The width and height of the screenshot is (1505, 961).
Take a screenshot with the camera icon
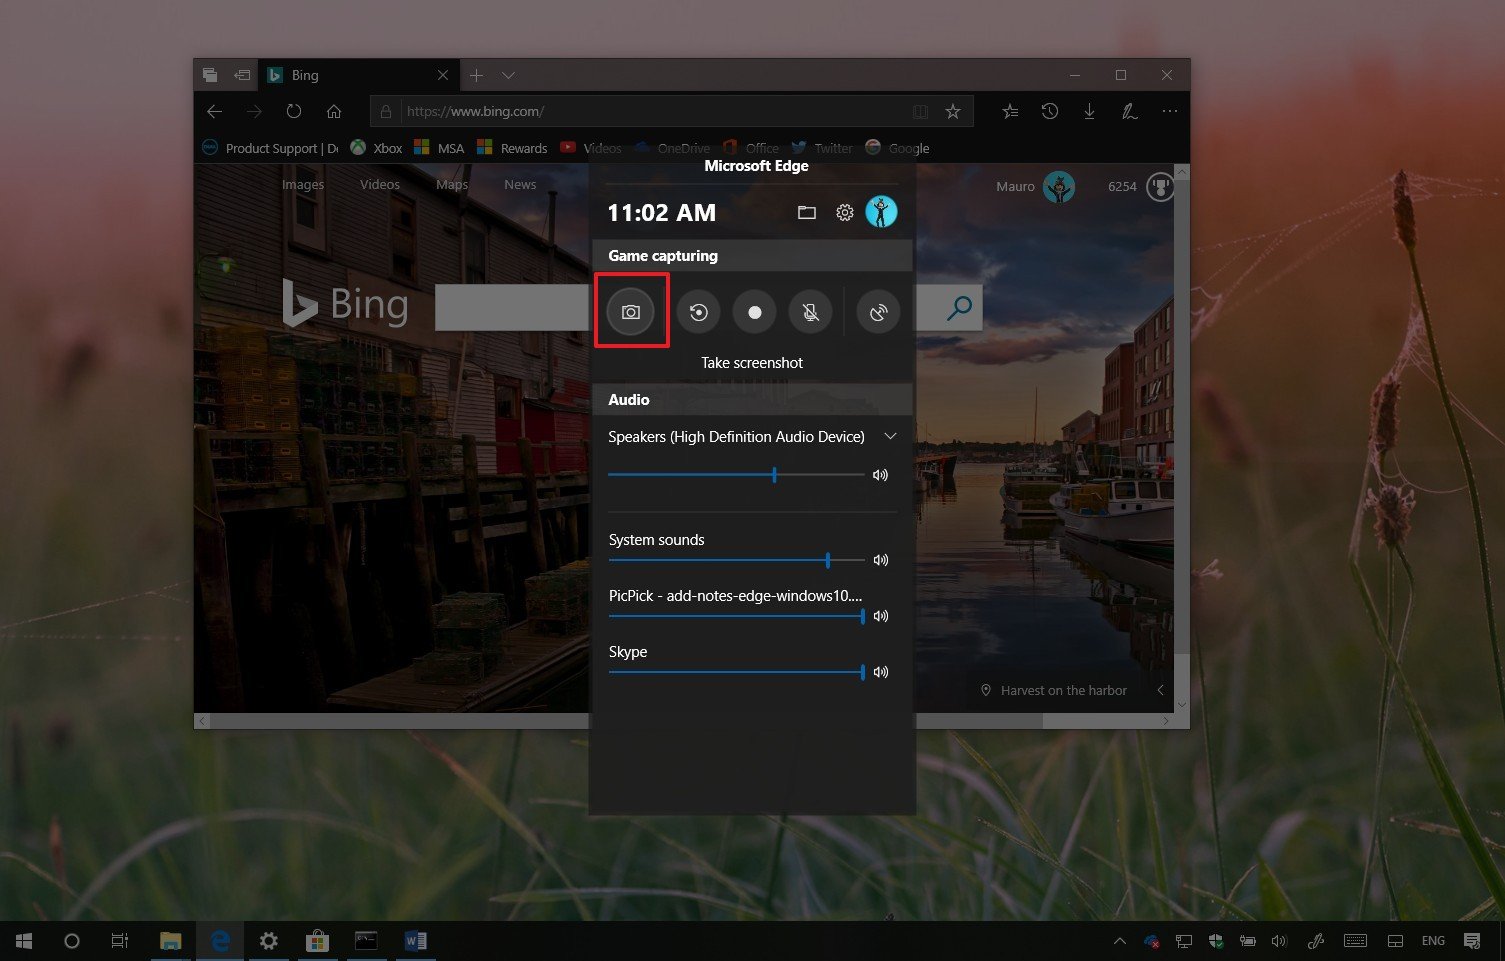coord(631,311)
